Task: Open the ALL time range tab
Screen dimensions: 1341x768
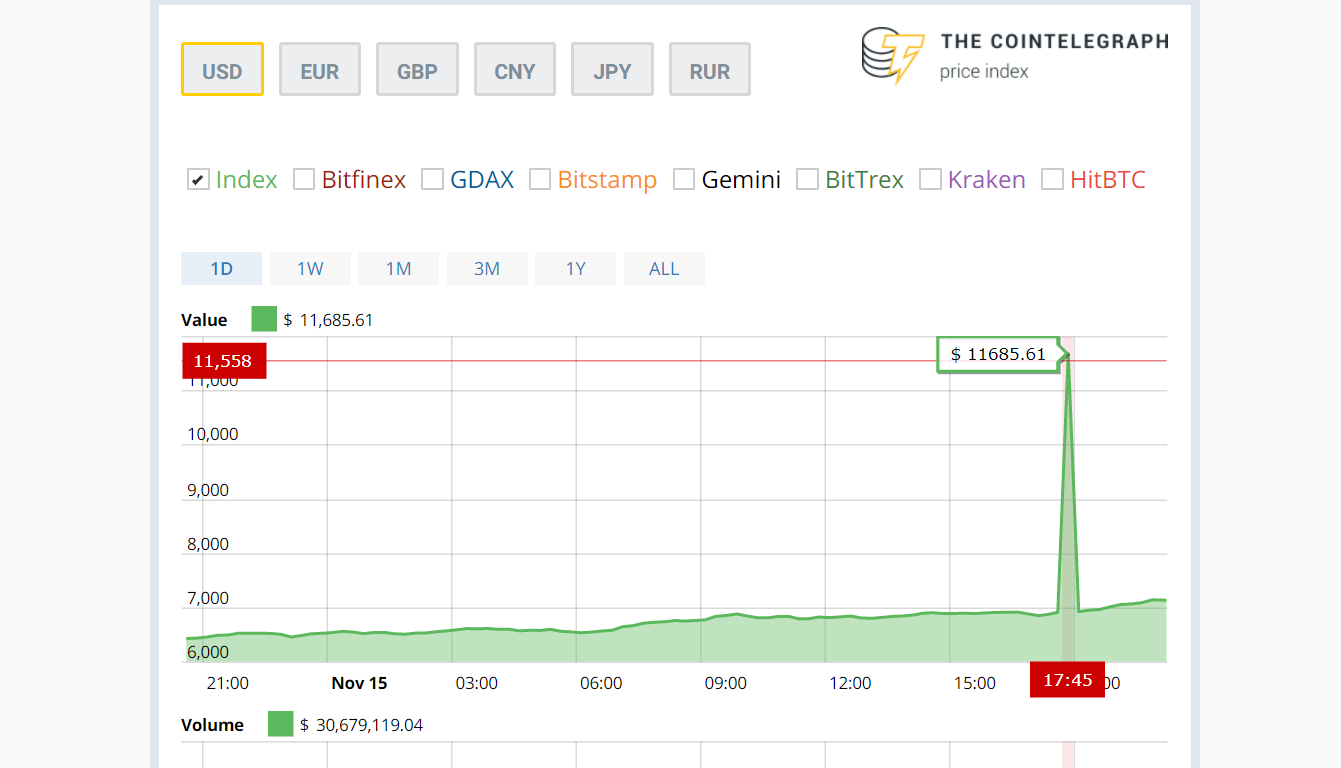Action: point(664,269)
